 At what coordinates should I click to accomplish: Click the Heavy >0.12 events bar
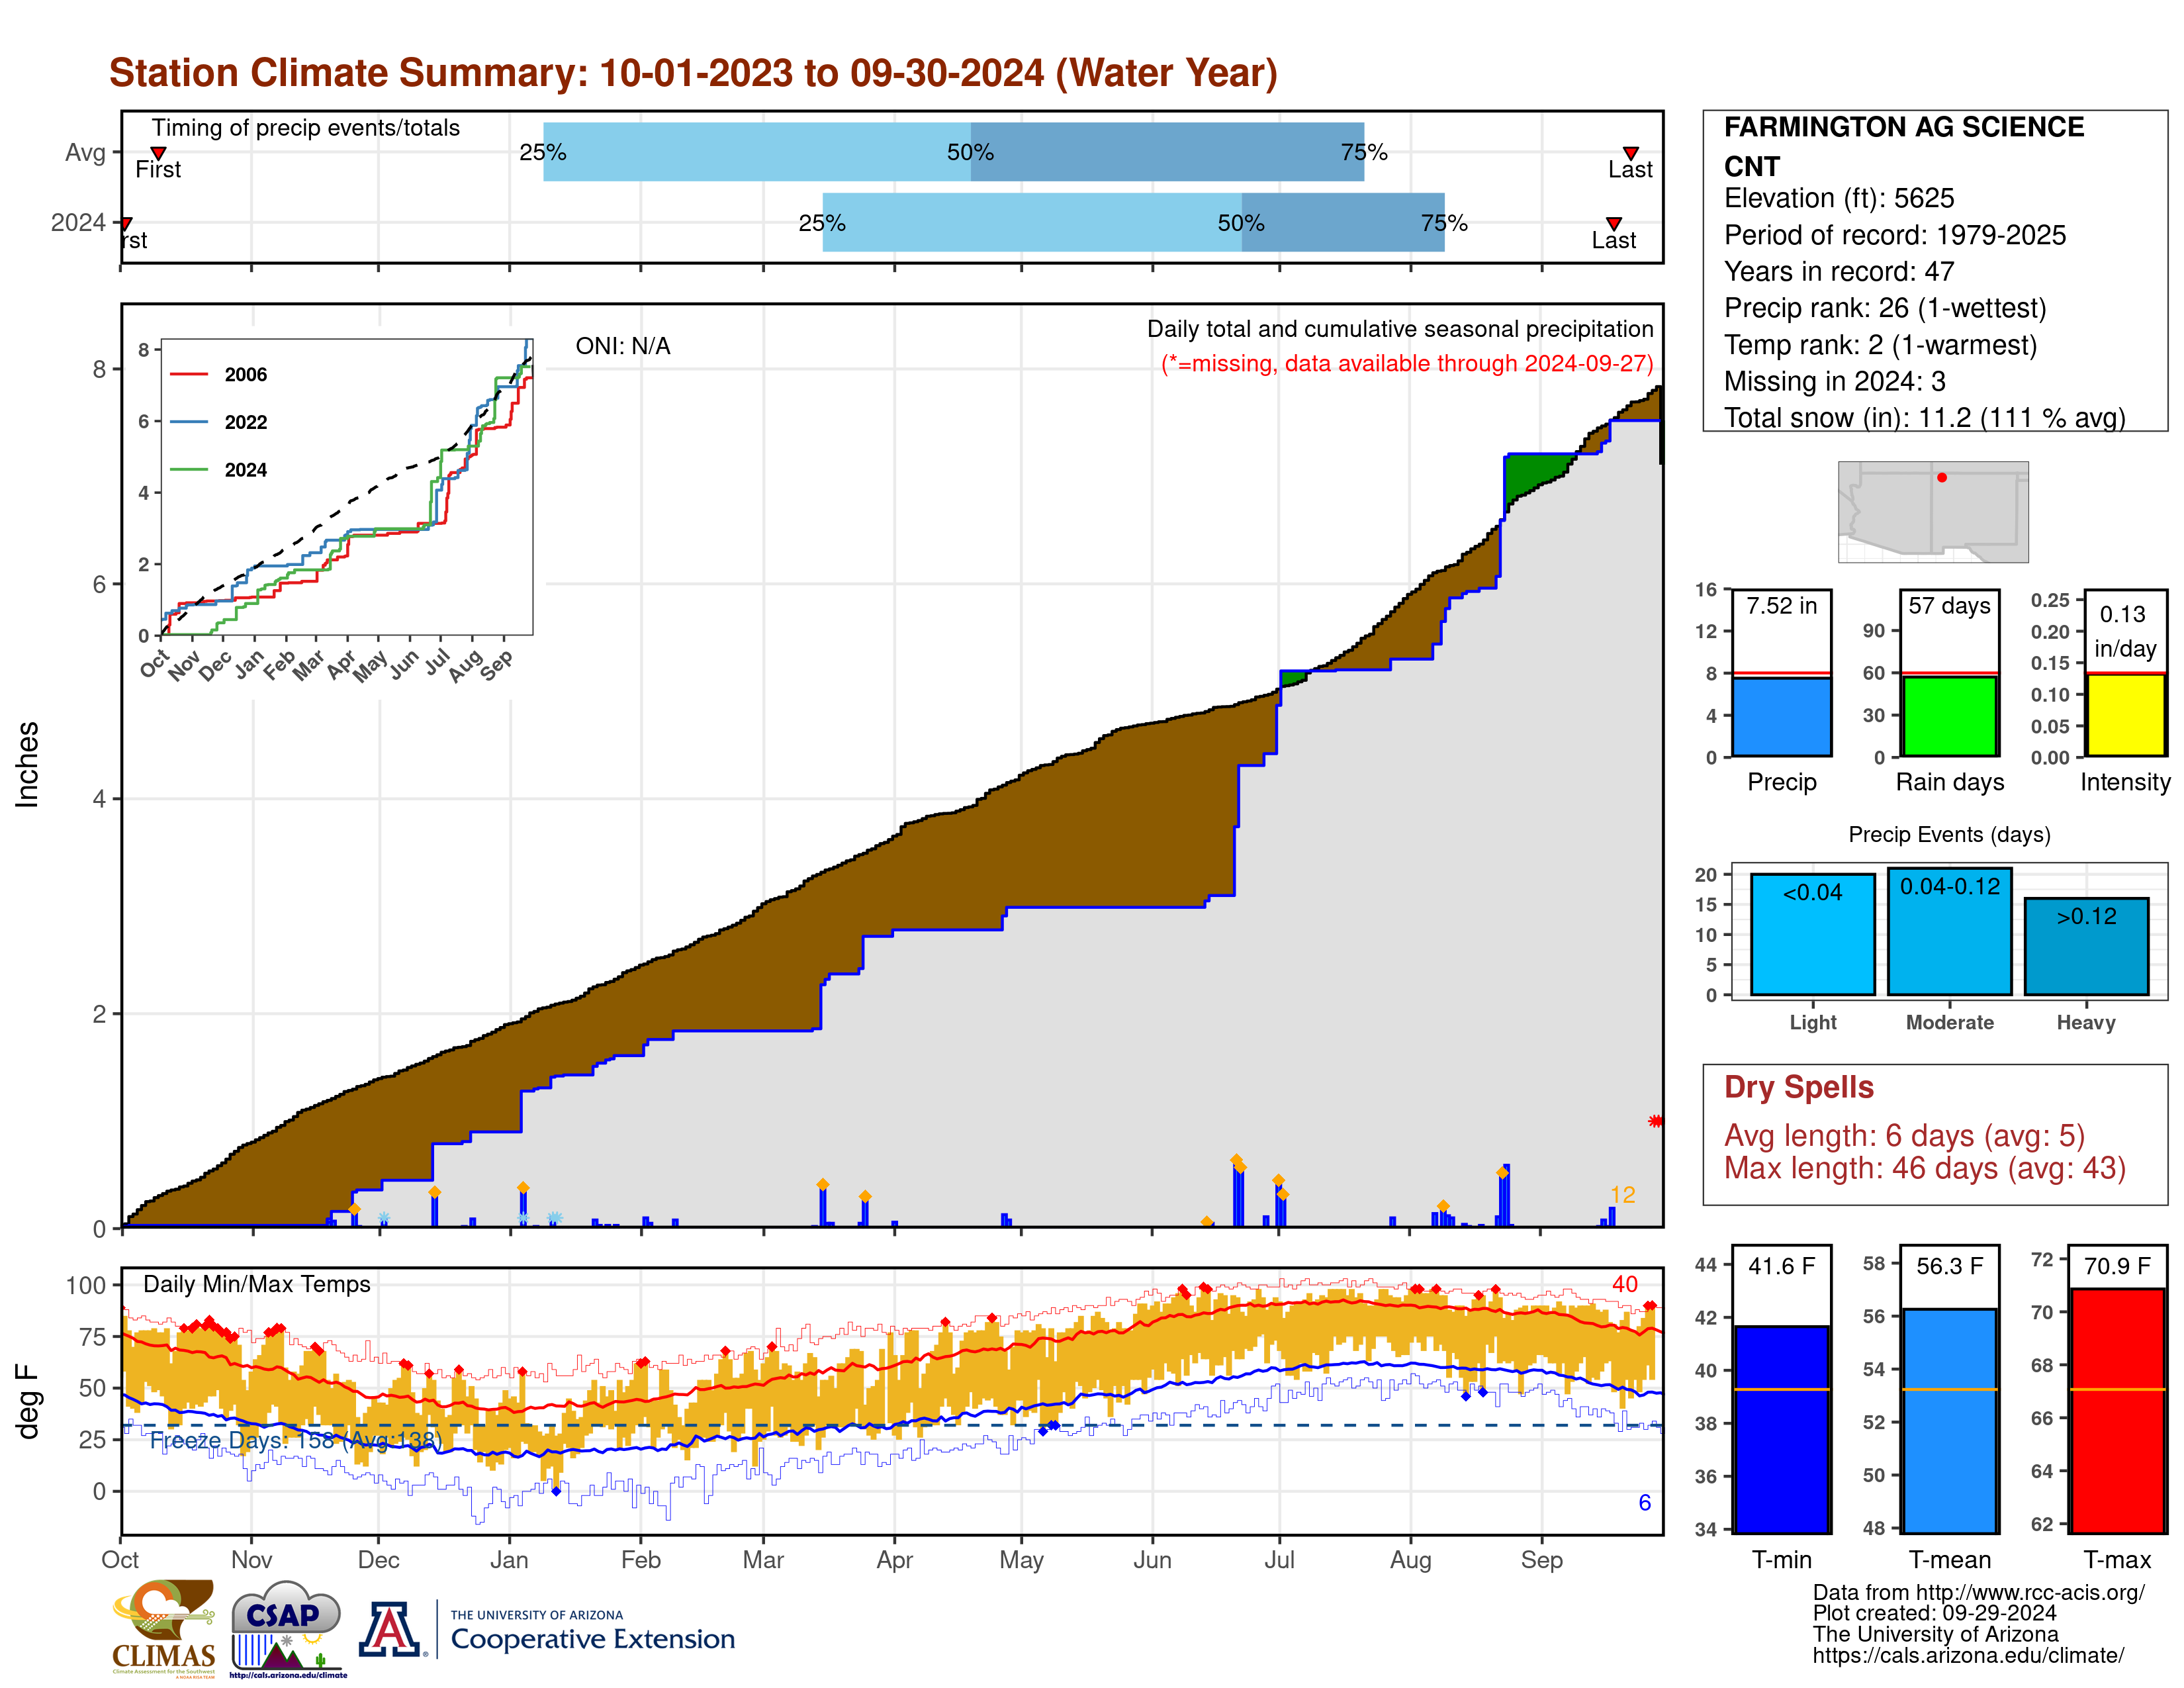(x=2086, y=946)
